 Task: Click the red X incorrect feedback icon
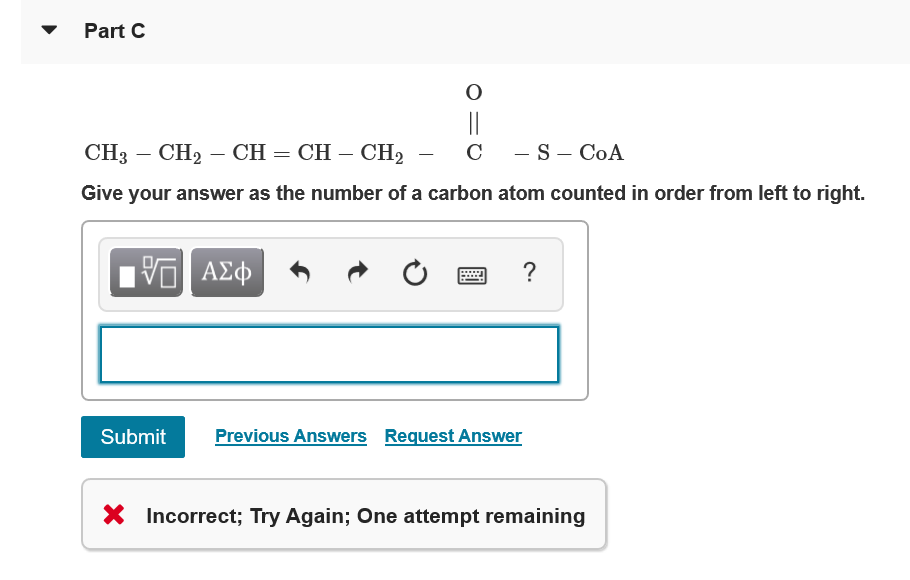tap(111, 515)
